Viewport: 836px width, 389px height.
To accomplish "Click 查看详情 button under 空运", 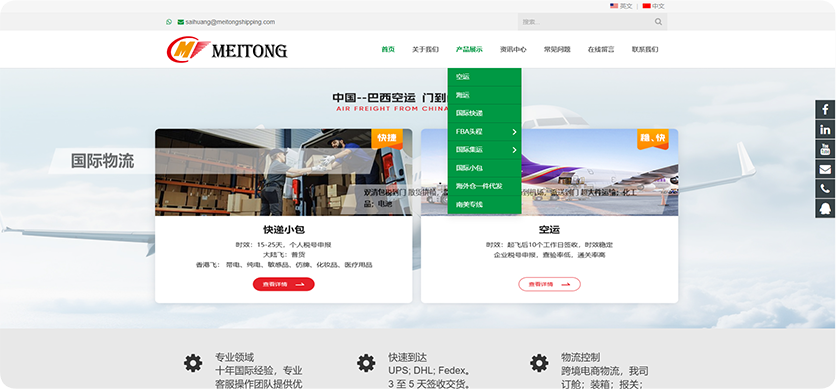I will (549, 284).
